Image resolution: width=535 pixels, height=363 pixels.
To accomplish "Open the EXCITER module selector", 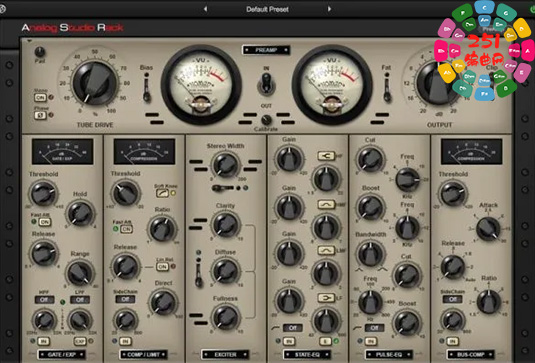I will 225,355.
